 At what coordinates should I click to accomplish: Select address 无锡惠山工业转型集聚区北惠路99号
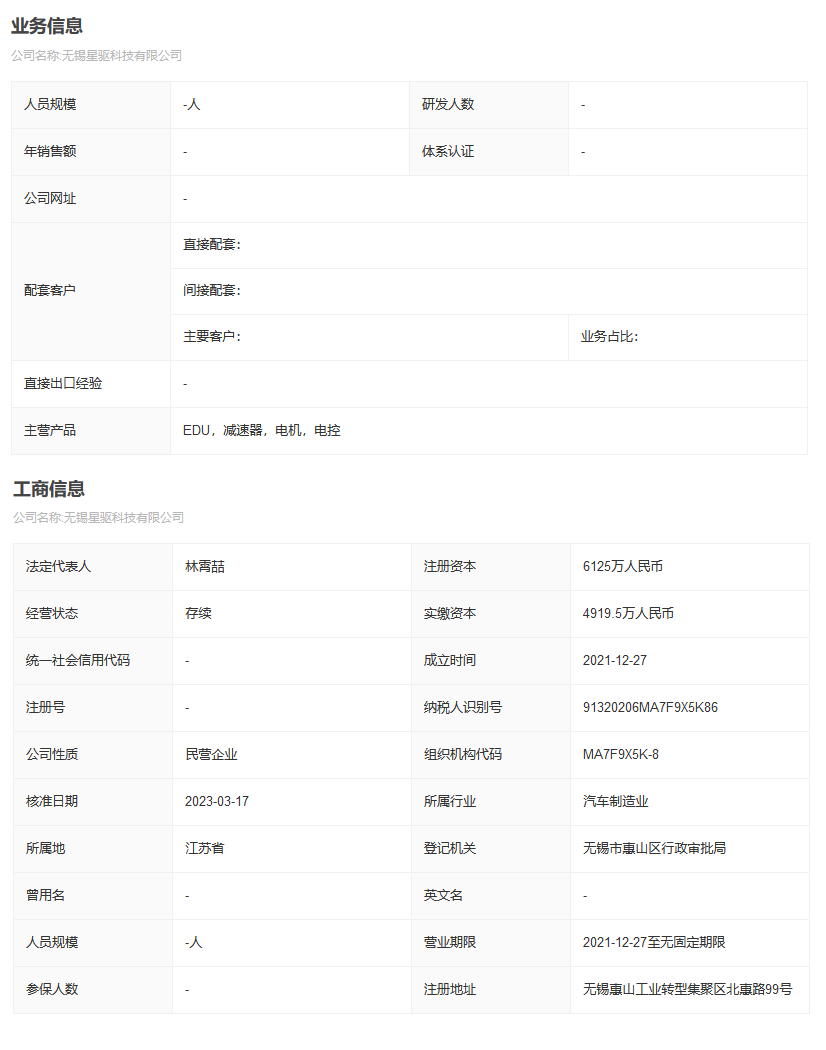(687, 989)
